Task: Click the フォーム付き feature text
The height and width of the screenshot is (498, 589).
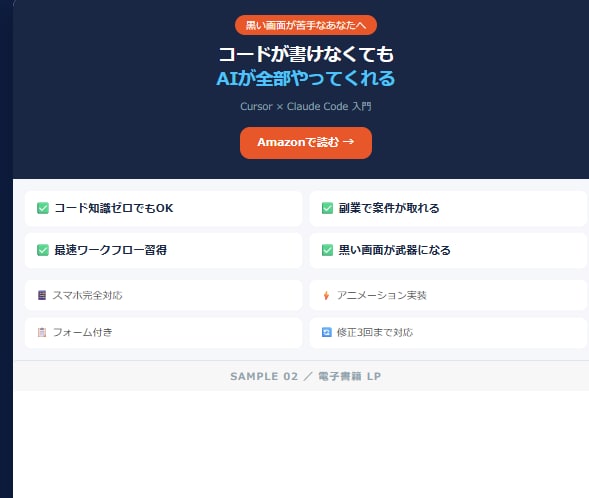Action: pos(83,332)
